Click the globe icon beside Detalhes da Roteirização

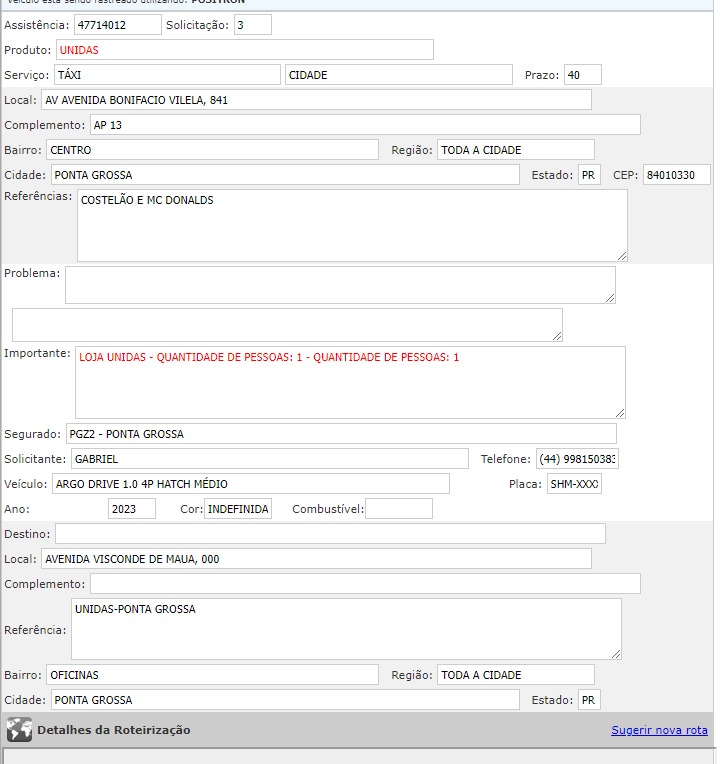tap(19, 730)
